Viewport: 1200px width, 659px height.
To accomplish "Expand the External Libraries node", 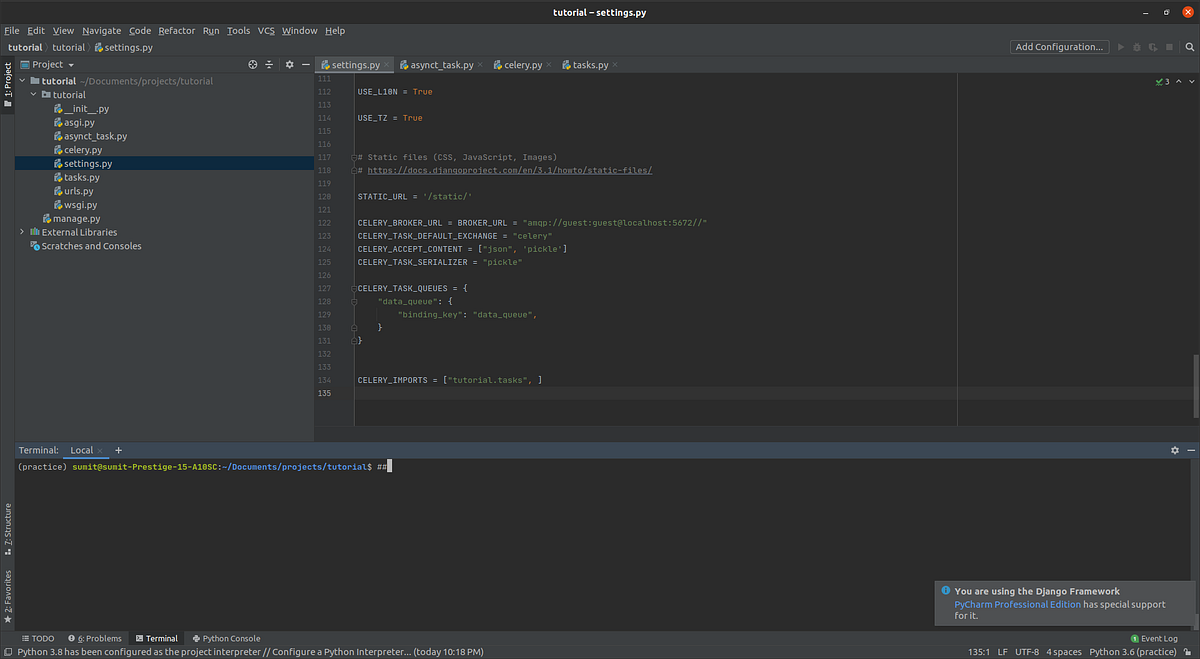I will coord(22,231).
